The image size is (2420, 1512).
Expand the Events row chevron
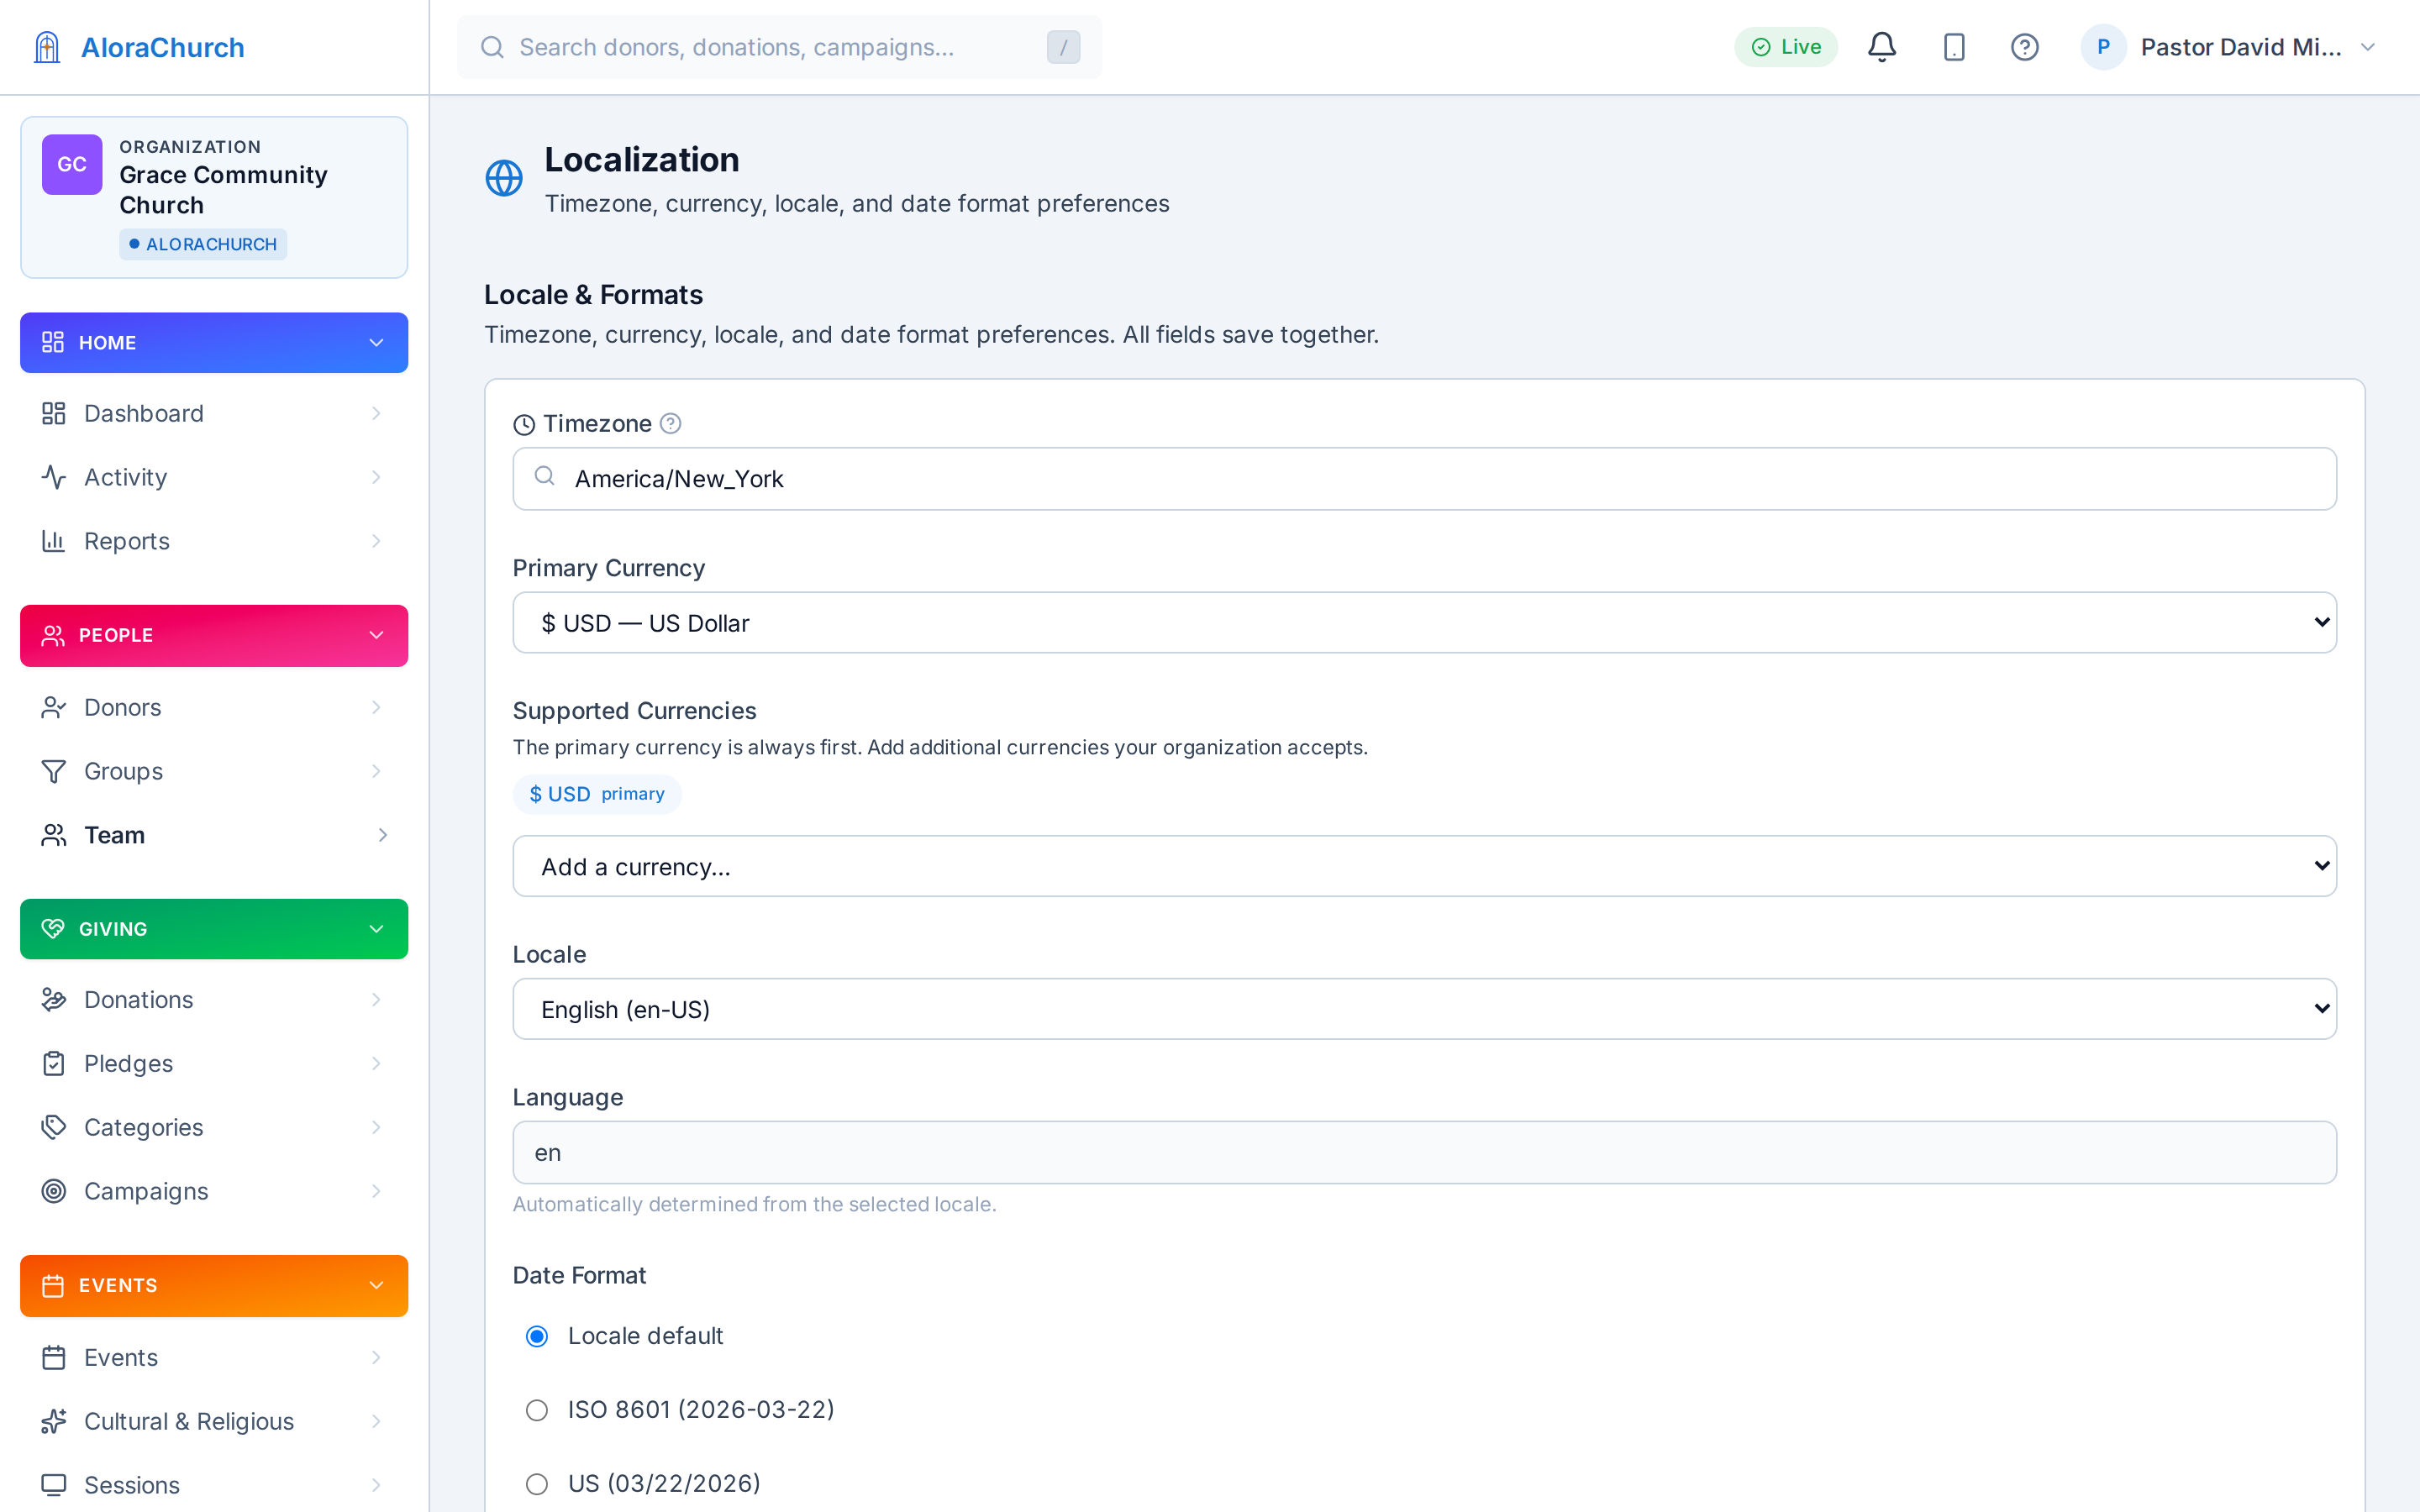tap(376, 1357)
